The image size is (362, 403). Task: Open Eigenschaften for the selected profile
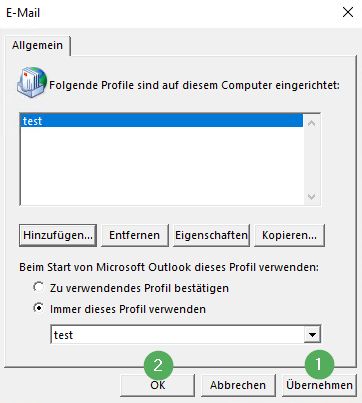click(211, 235)
